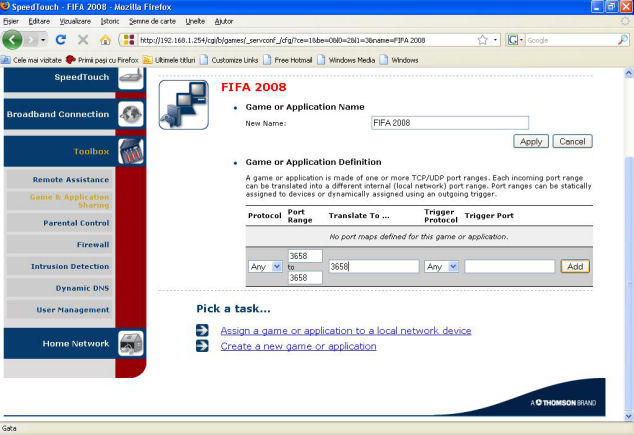Open the Istoric menu
The image size is (634, 435).
click(x=110, y=21)
